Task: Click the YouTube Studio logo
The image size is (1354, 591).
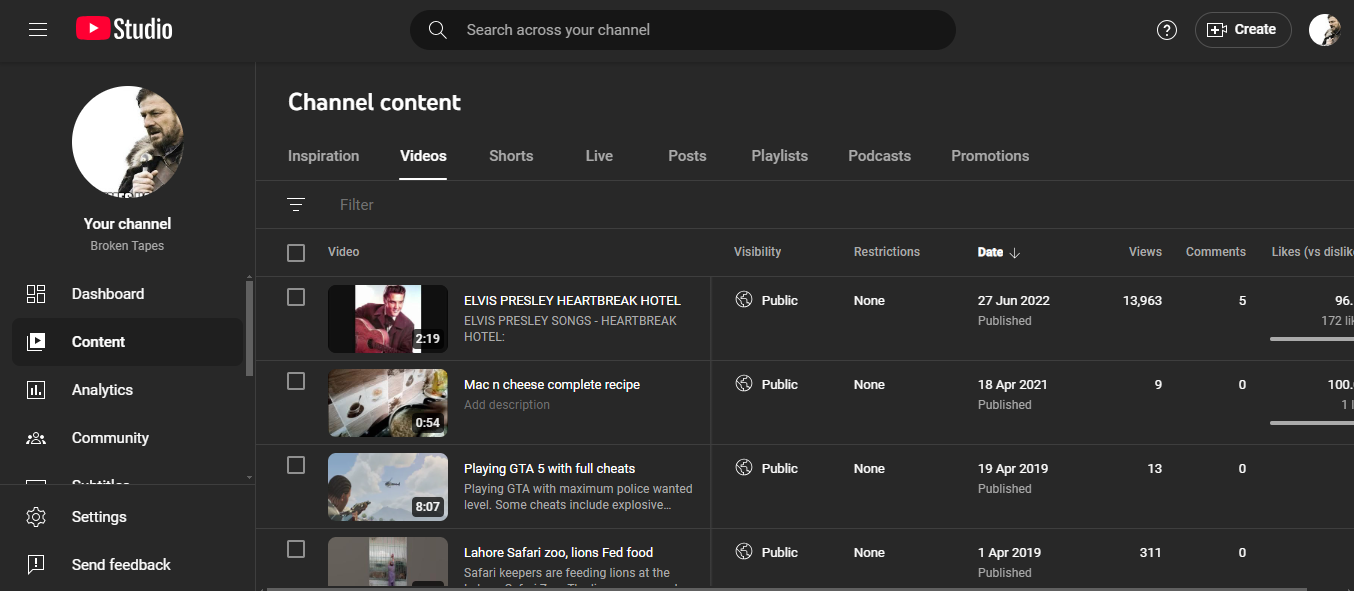Action: point(124,30)
